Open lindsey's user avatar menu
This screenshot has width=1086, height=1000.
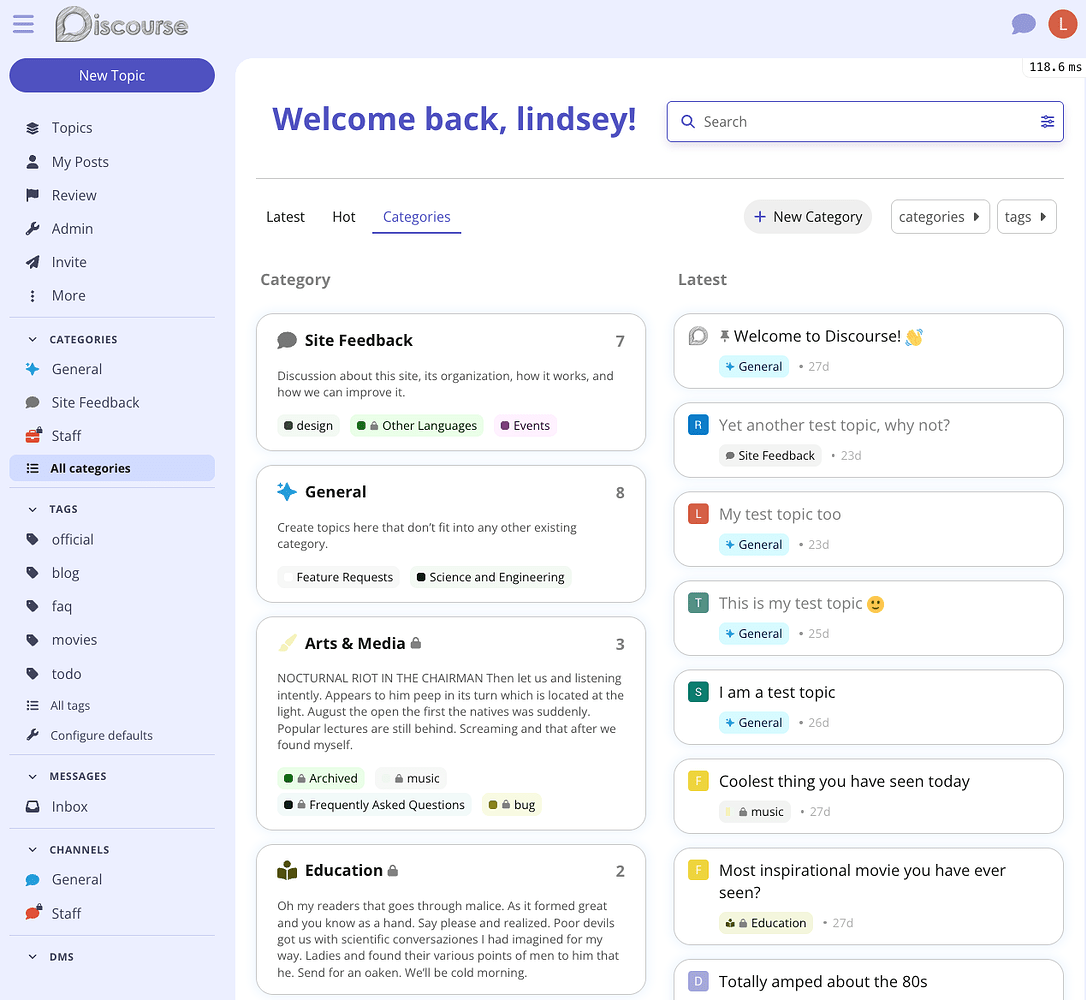point(1062,24)
